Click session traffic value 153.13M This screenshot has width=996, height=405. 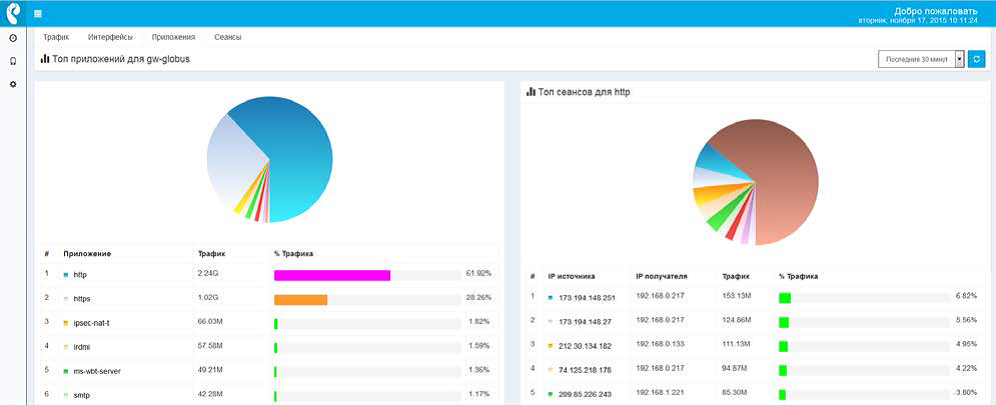tap(736, 296)
